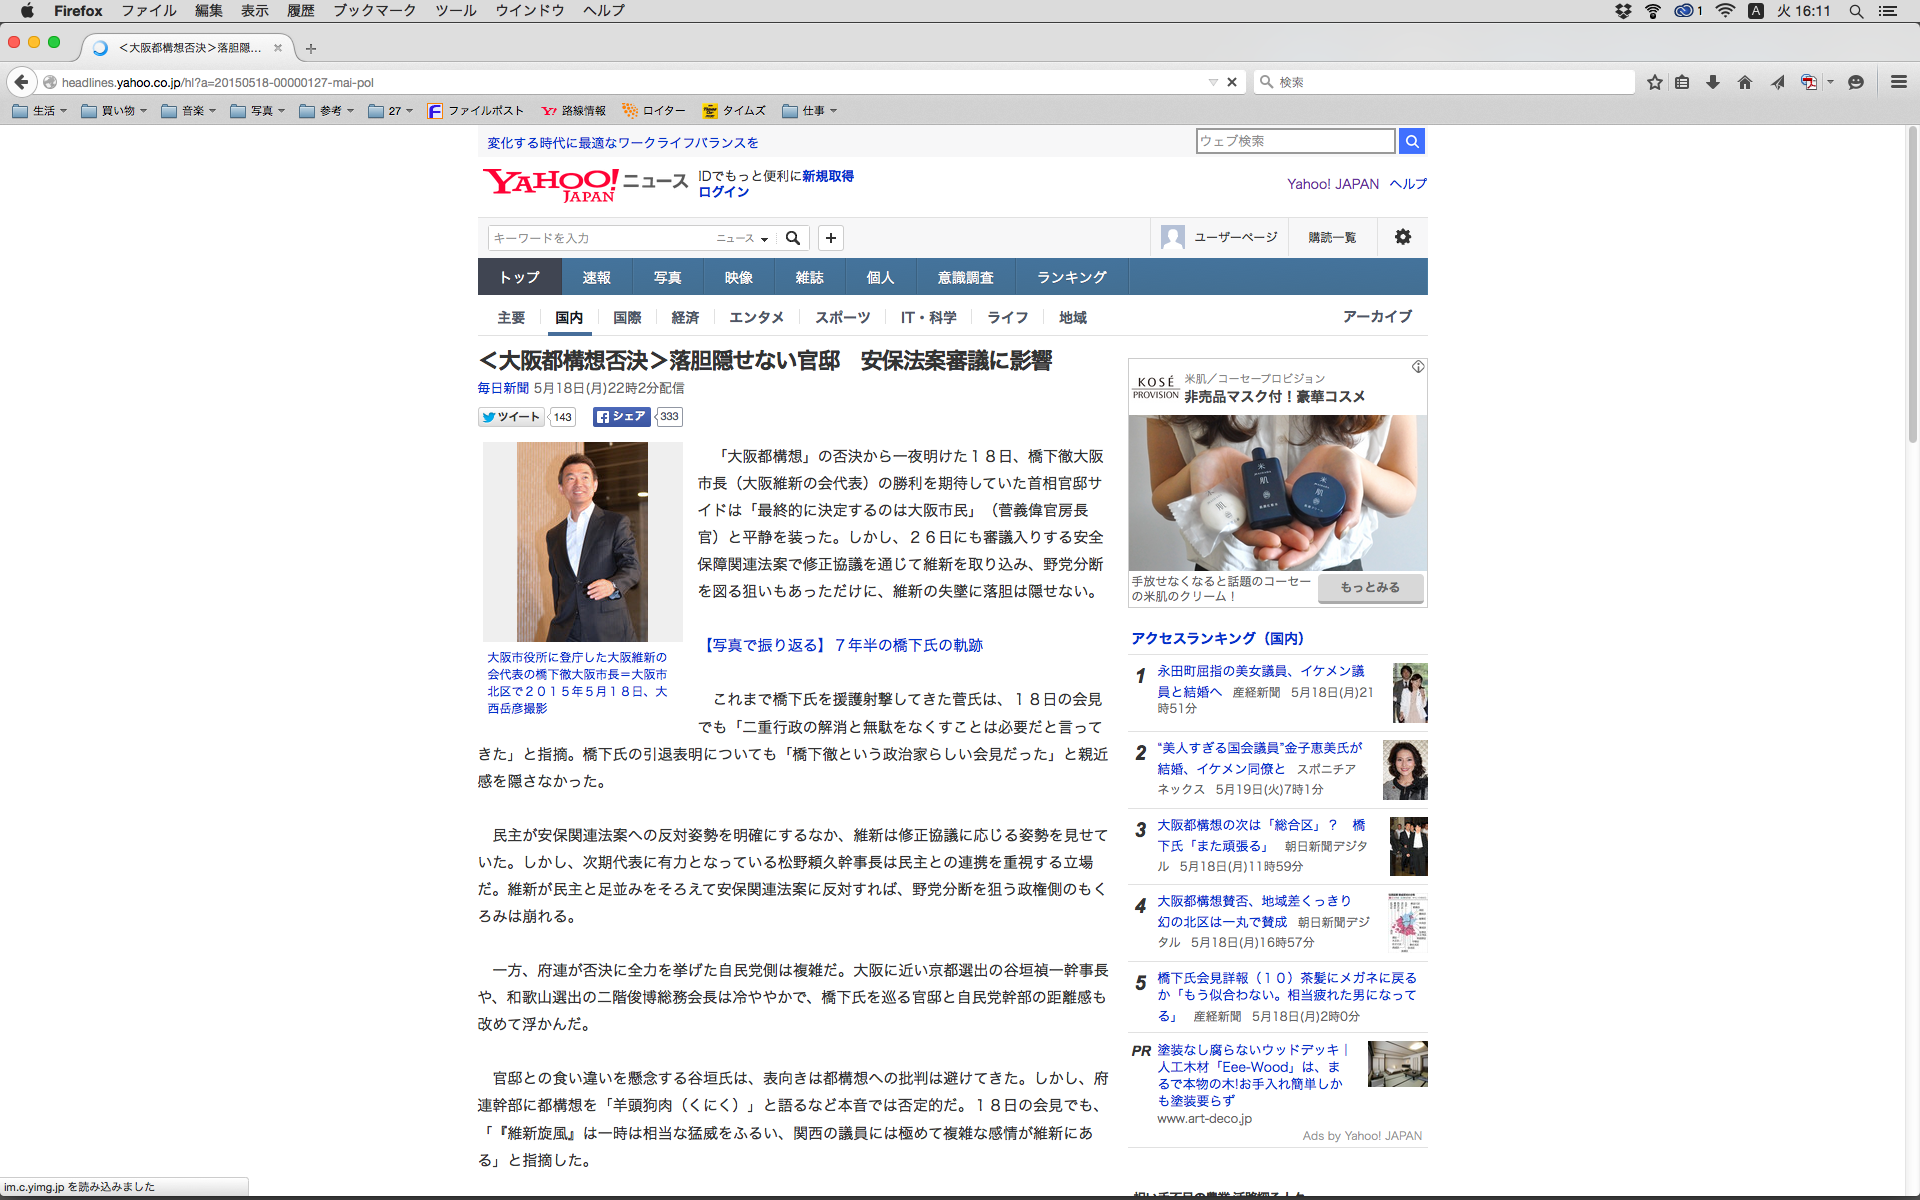Image resolution: width=1920 pixels, height=1200 pixels.
Task: Open the ニュース search category dropdown
Action: (x=742, y=238)
